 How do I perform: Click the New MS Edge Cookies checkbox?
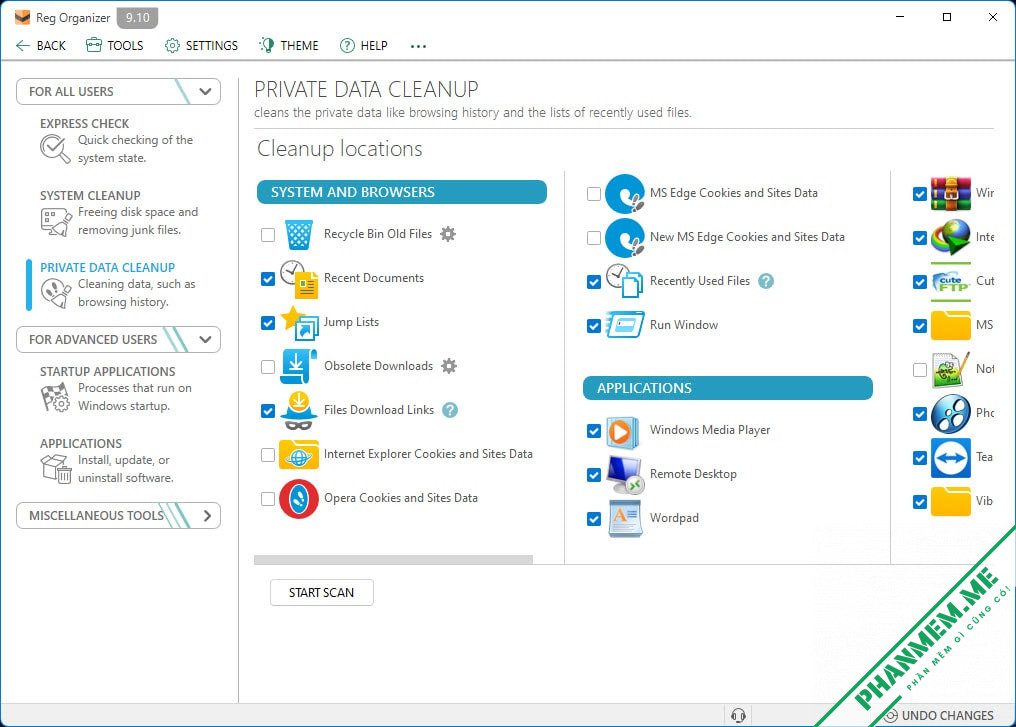click(x=594, y=238)
